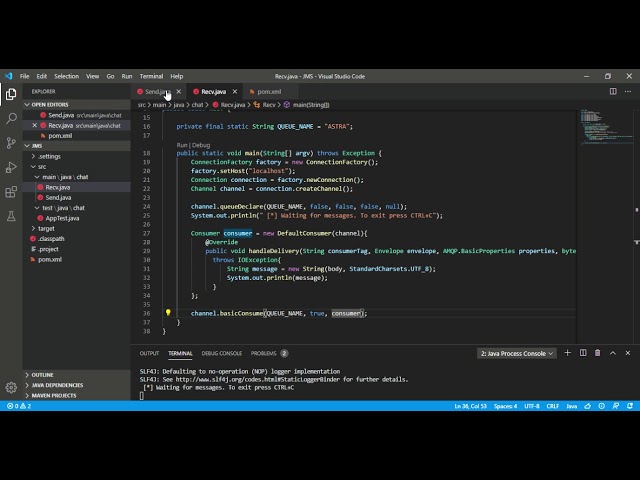Image resolution: width=640 pixels, height=480 pixels.
Task: Close the terminal panel
Action: (628, 353)
